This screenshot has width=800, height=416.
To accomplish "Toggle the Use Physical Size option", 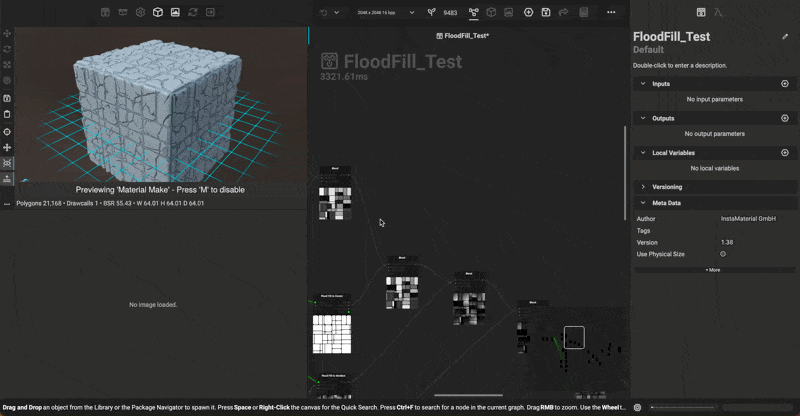I will [x=723, y=254].
